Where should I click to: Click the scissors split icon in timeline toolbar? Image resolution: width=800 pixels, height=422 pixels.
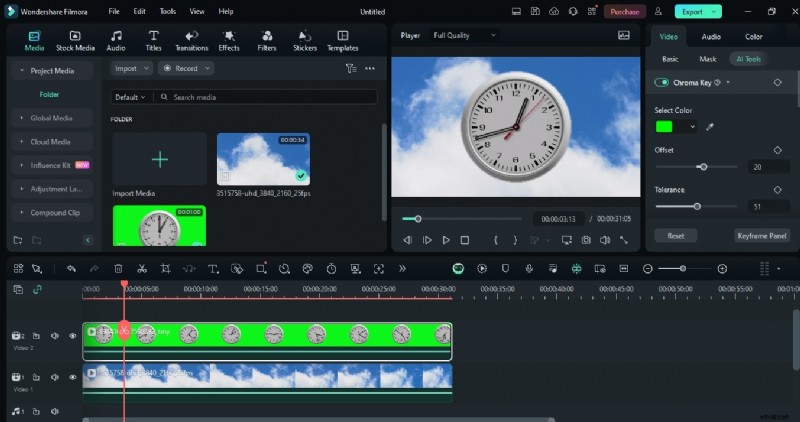click(x=142, y=269)
